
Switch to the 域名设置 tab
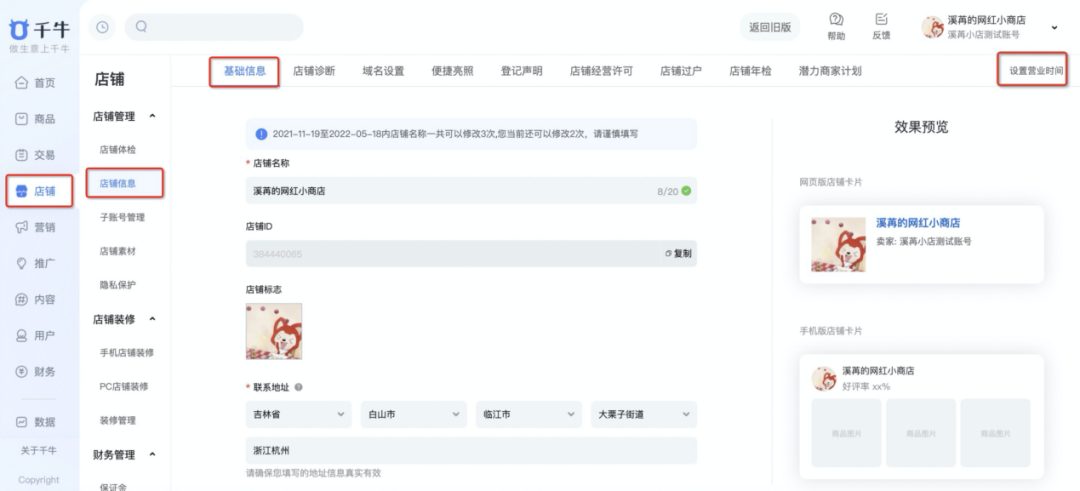[383, 71]
